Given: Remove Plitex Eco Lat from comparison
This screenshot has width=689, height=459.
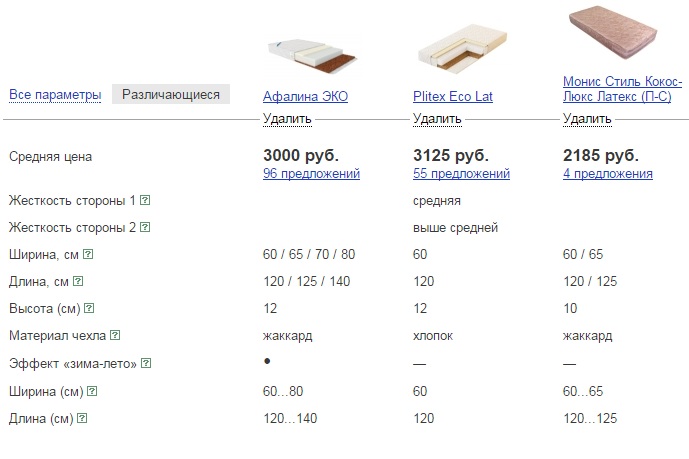Looking at the screenshot, I should 437,119.
